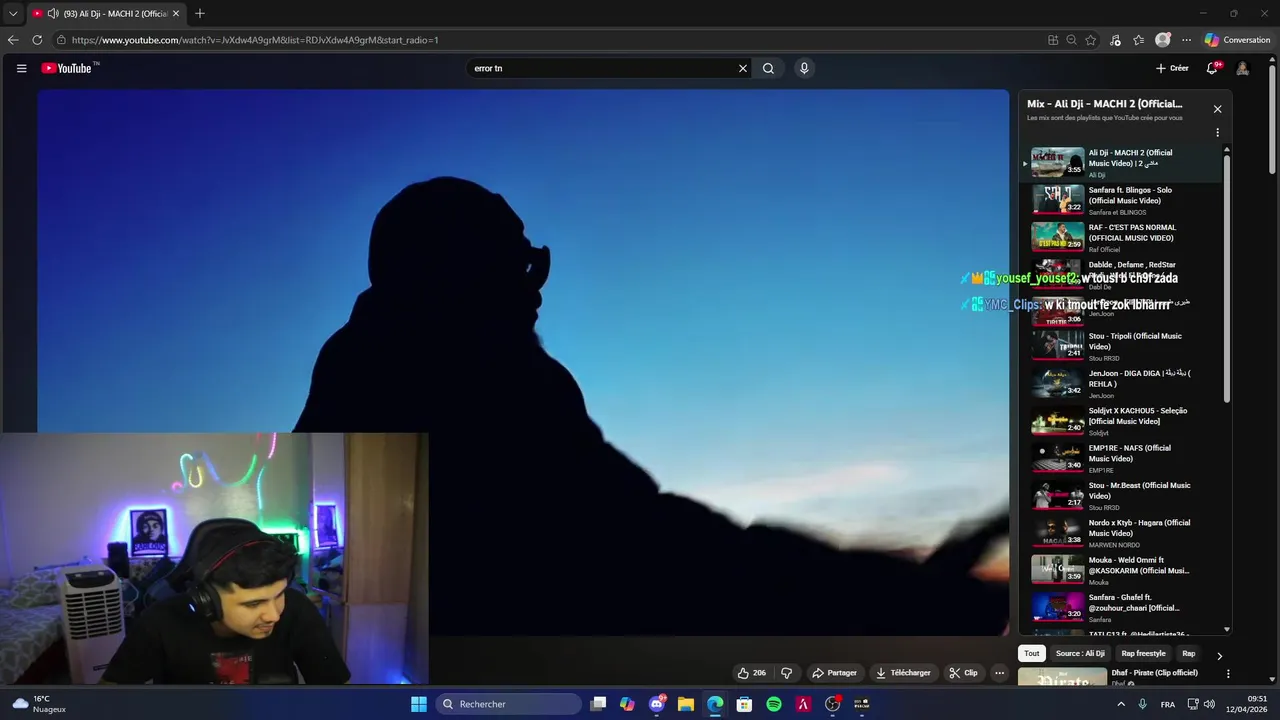Open more video actions menu
This screenshot has height=720, width=1280.
(999, 673)
